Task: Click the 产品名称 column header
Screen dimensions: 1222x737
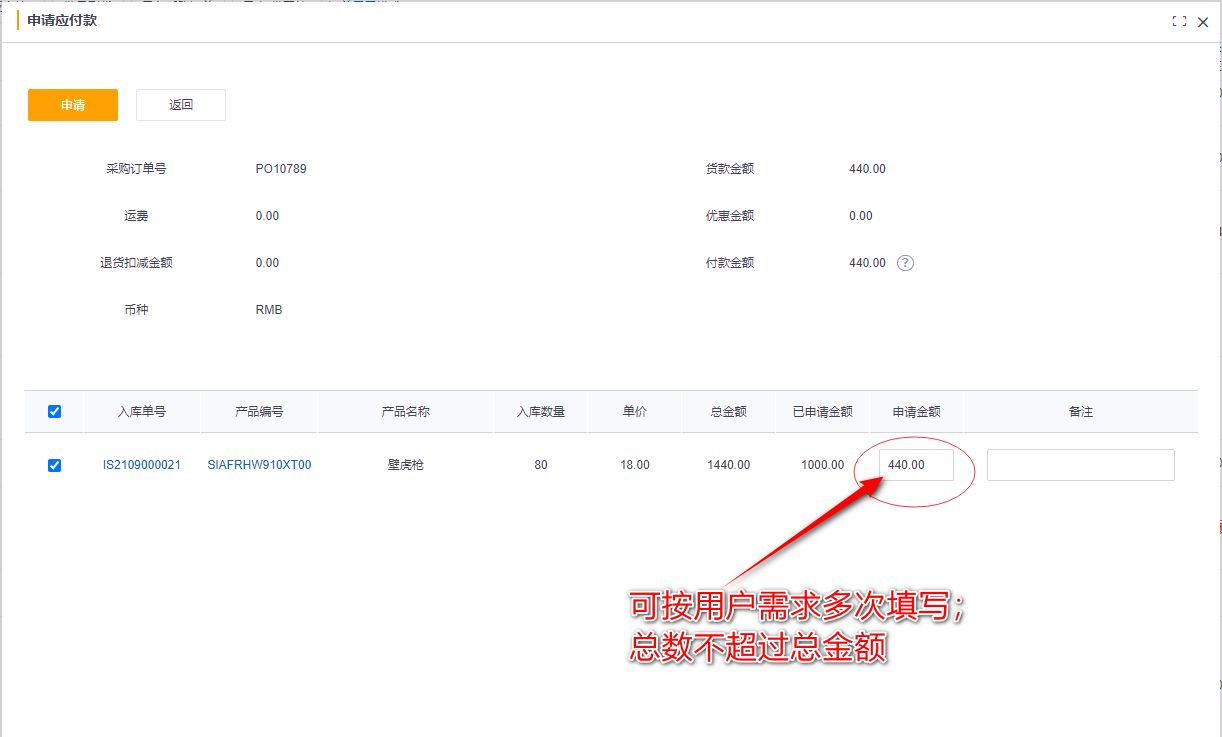Action: click(404, 411)
